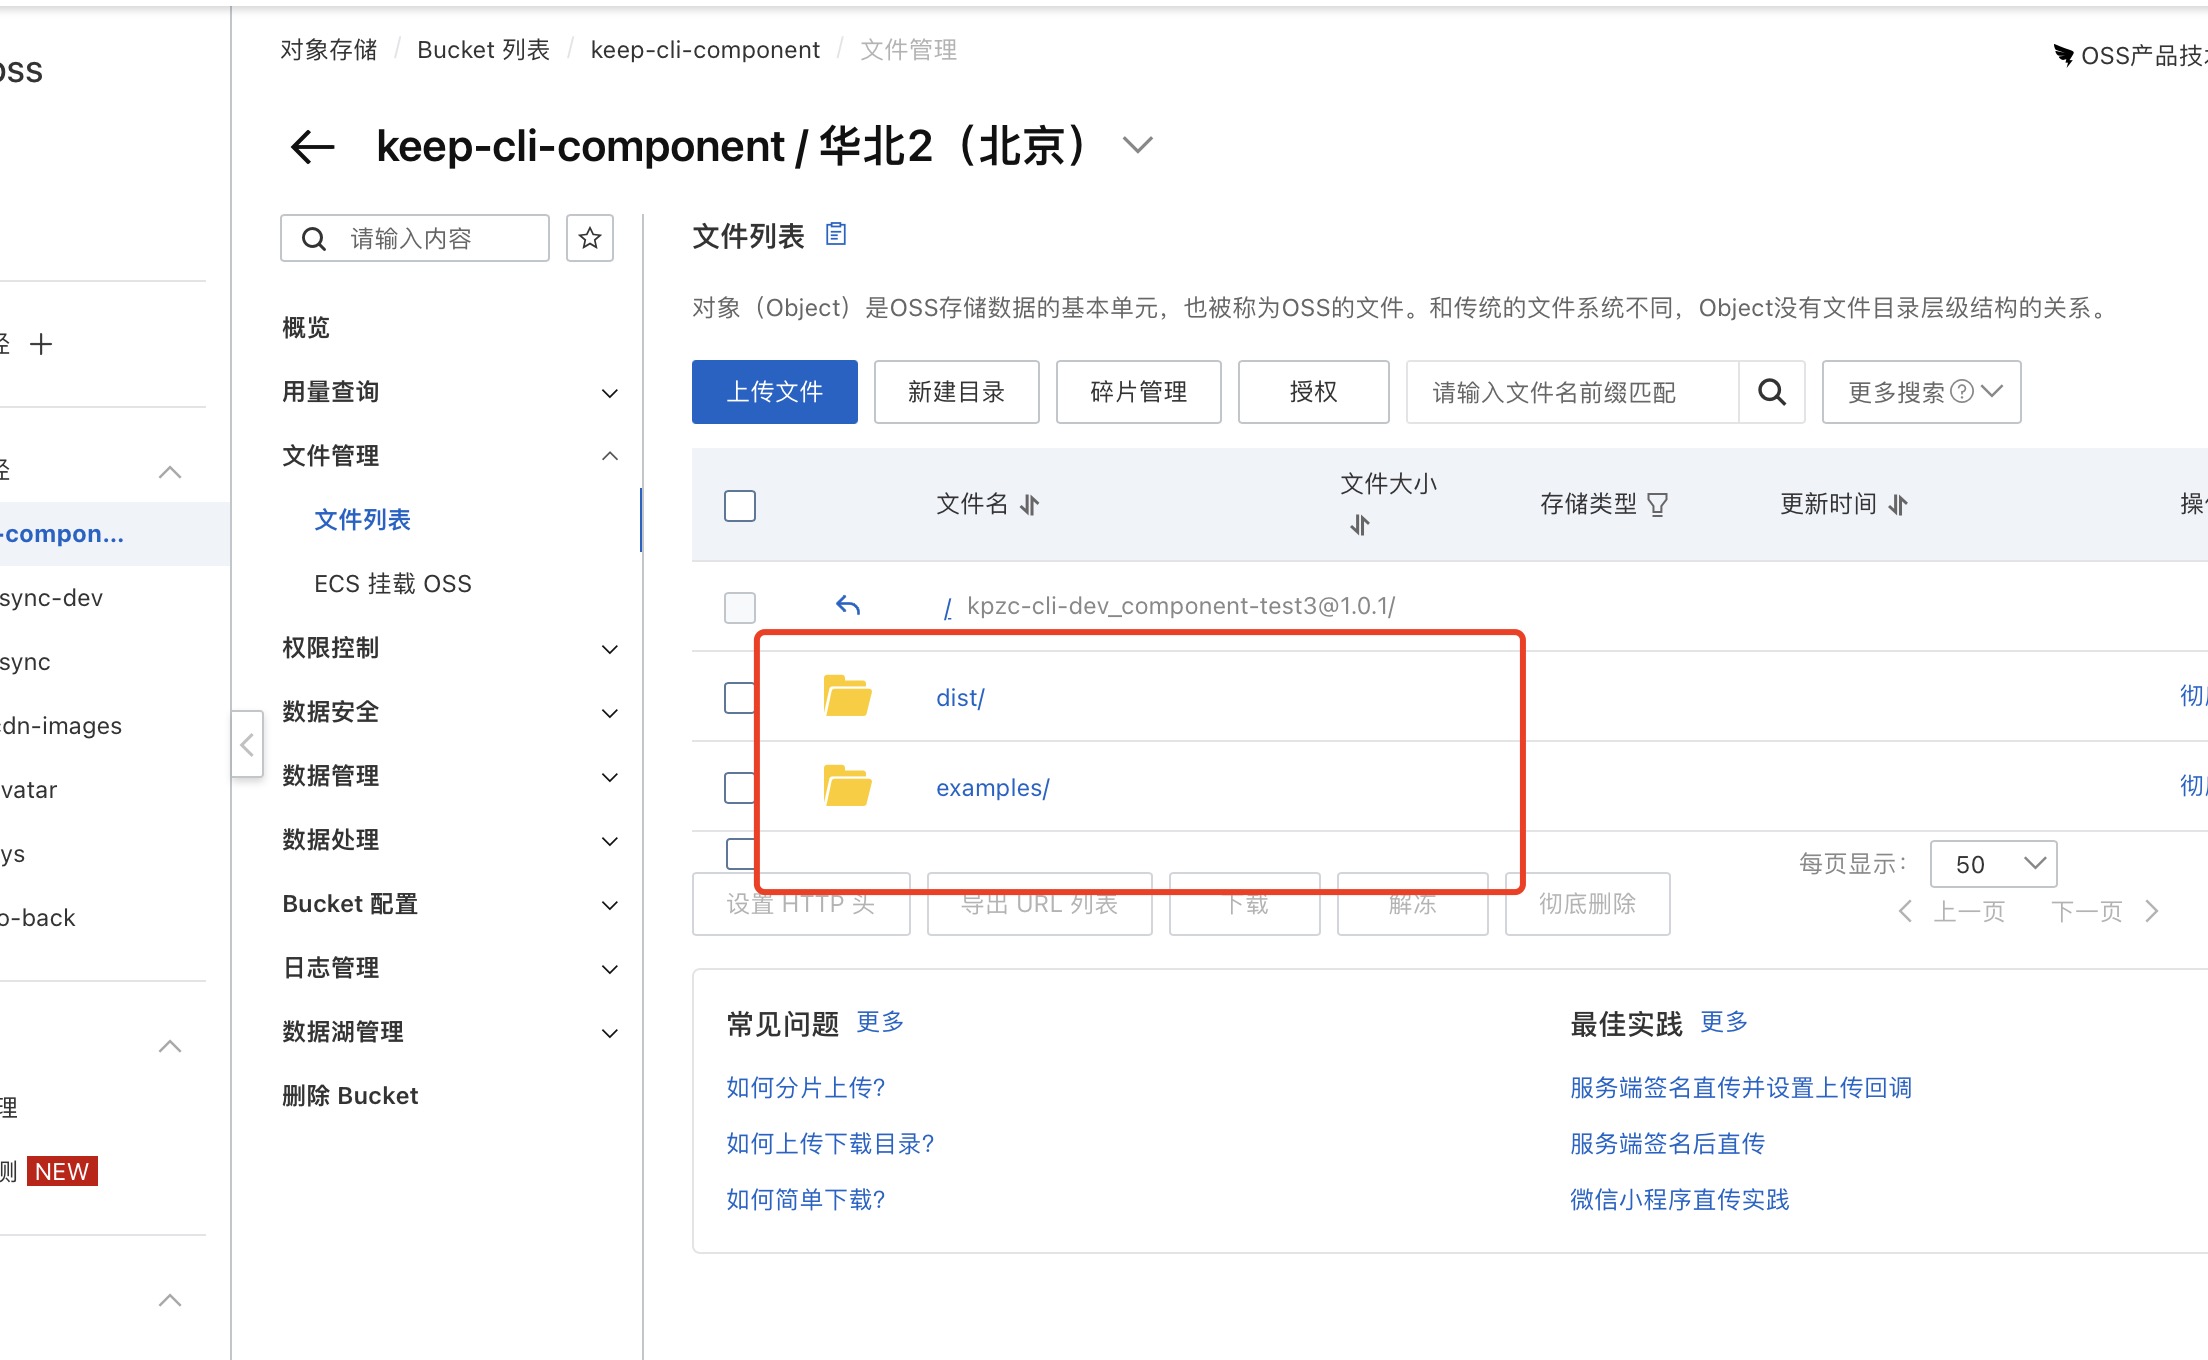Focus the 请输入内容 search field
Image resolution: width=2208 pixels, height=1360 pixels.
point(415,238)
